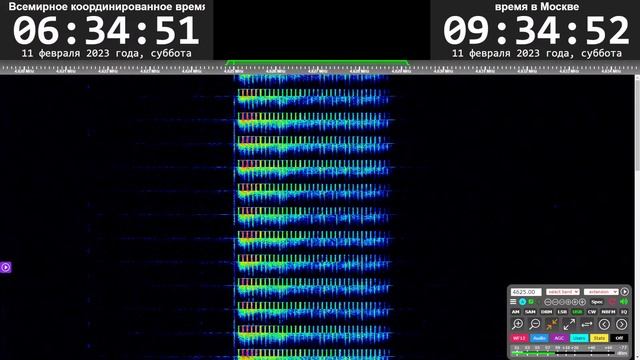Select LSB demodulation mode
This screenshot has height=360, width=640.
562,312
